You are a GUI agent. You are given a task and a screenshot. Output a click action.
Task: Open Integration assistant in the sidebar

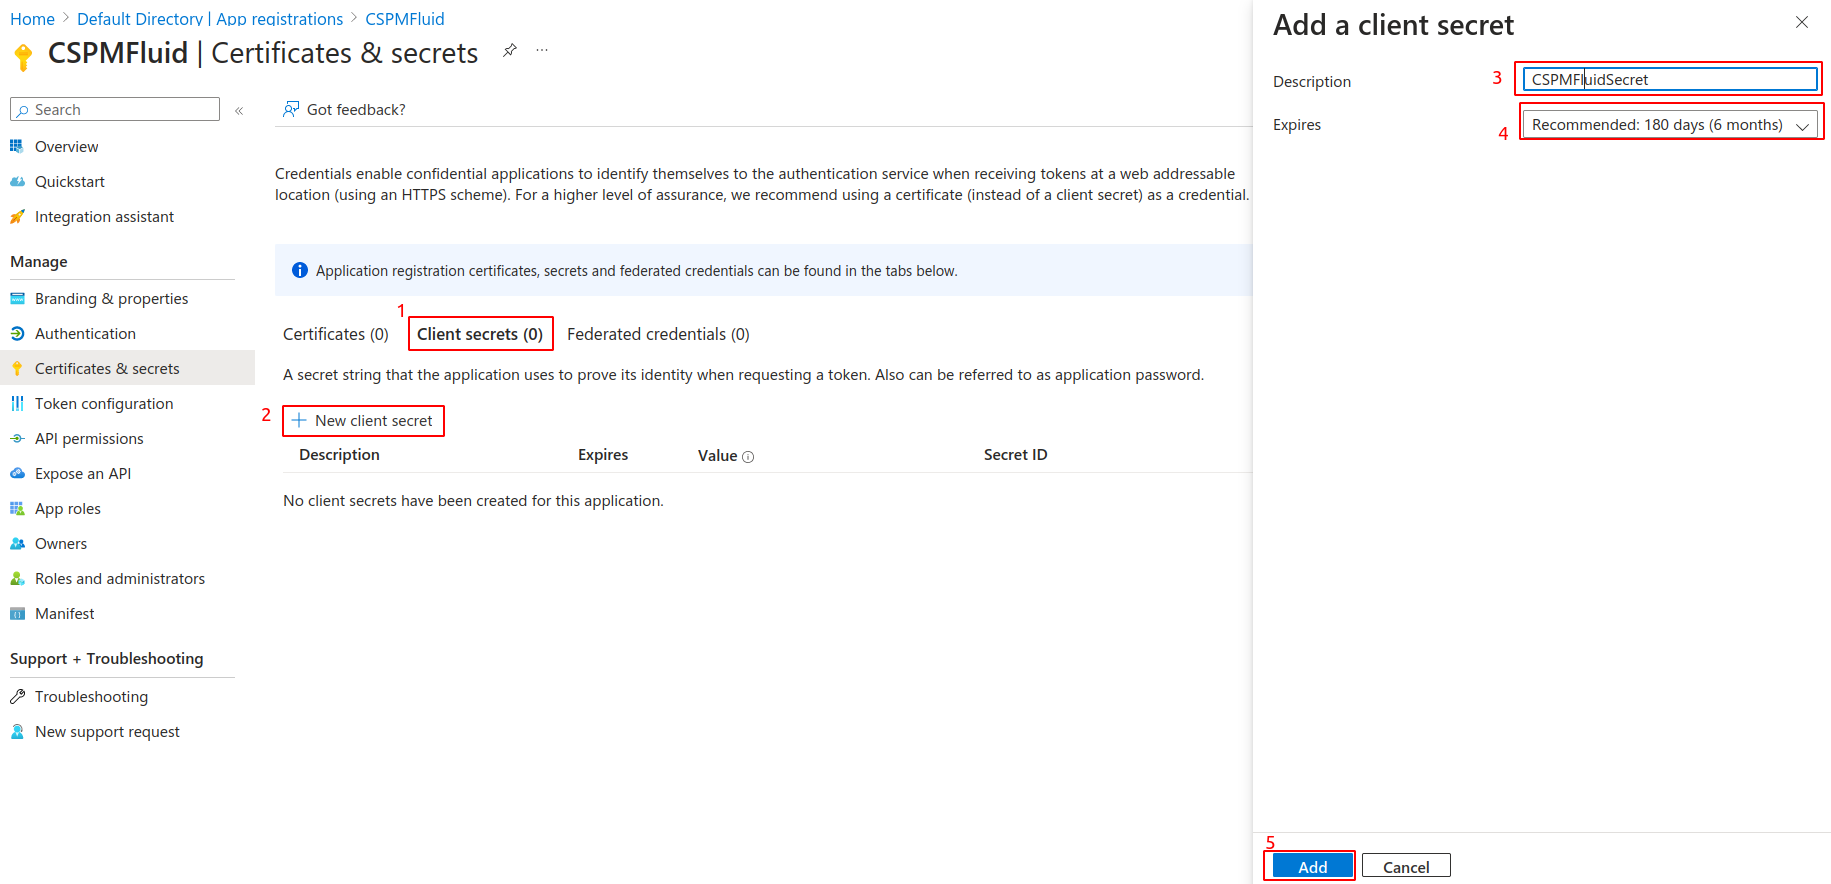pos(104,216)
